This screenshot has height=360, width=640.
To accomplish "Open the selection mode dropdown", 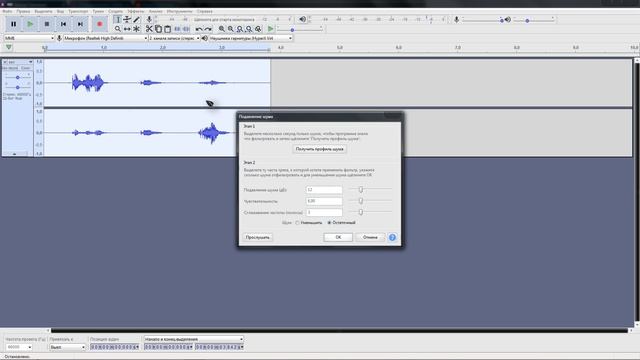I will (193, 339).
